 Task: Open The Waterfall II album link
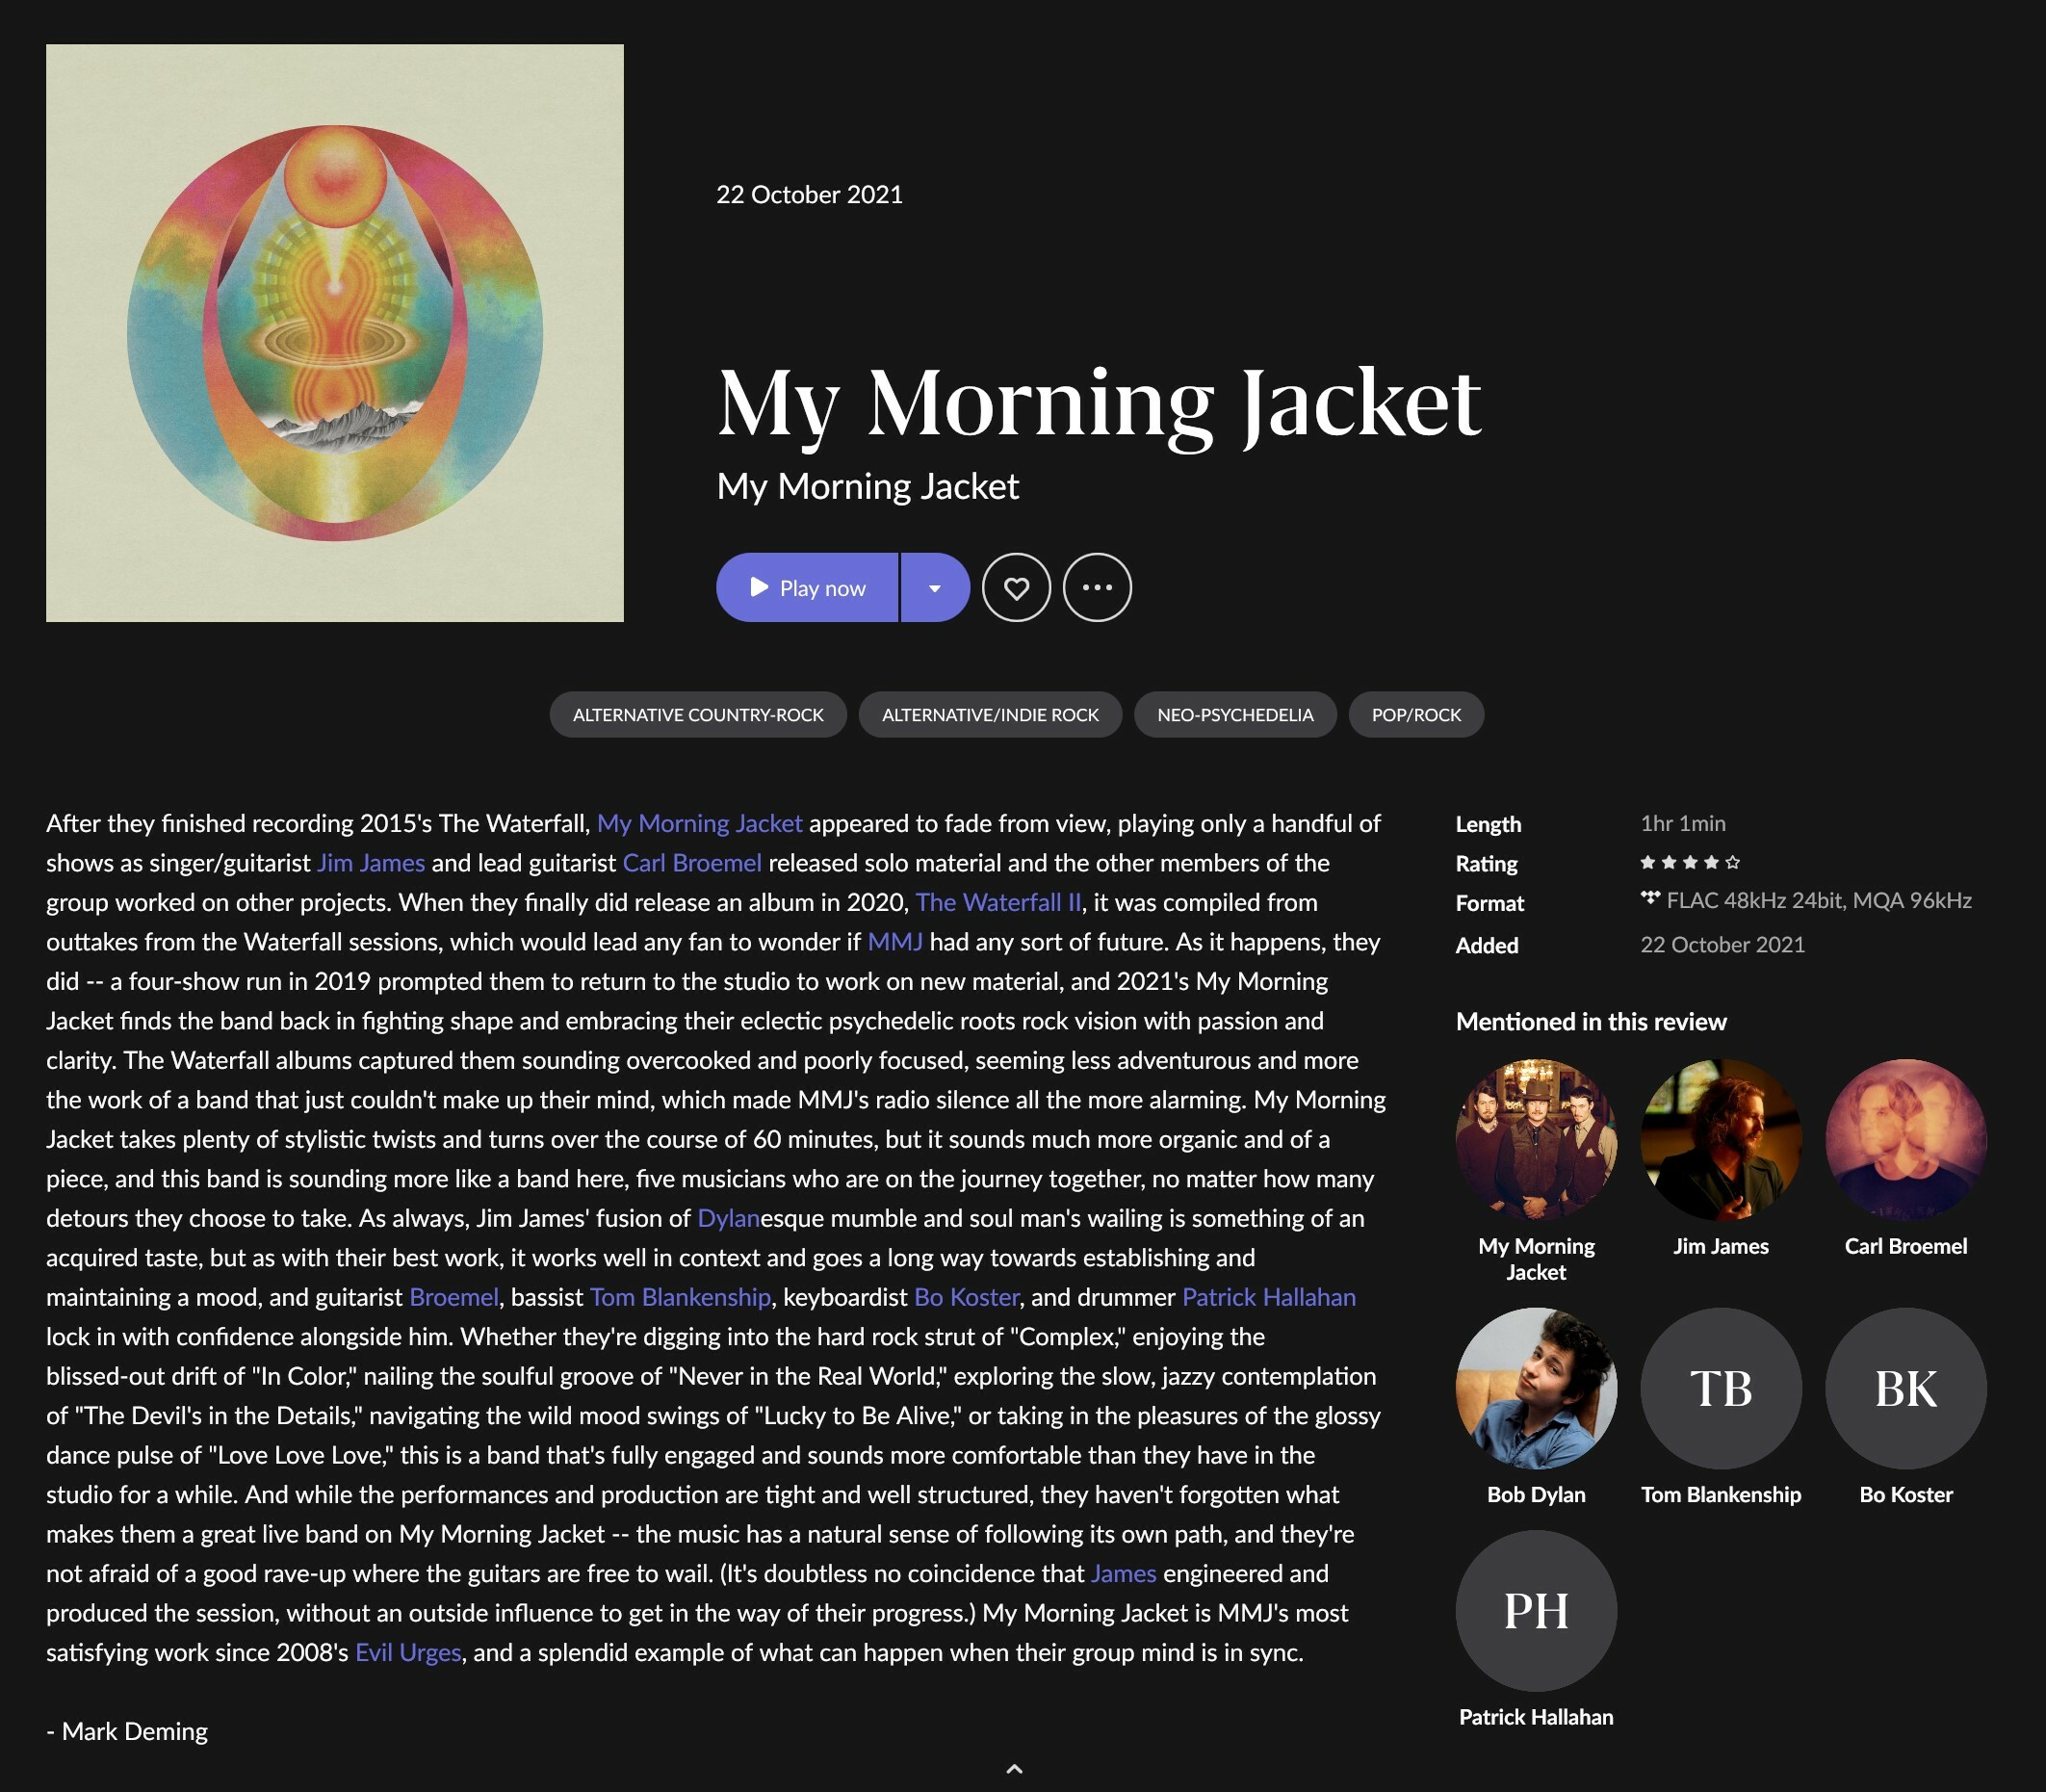998,902
